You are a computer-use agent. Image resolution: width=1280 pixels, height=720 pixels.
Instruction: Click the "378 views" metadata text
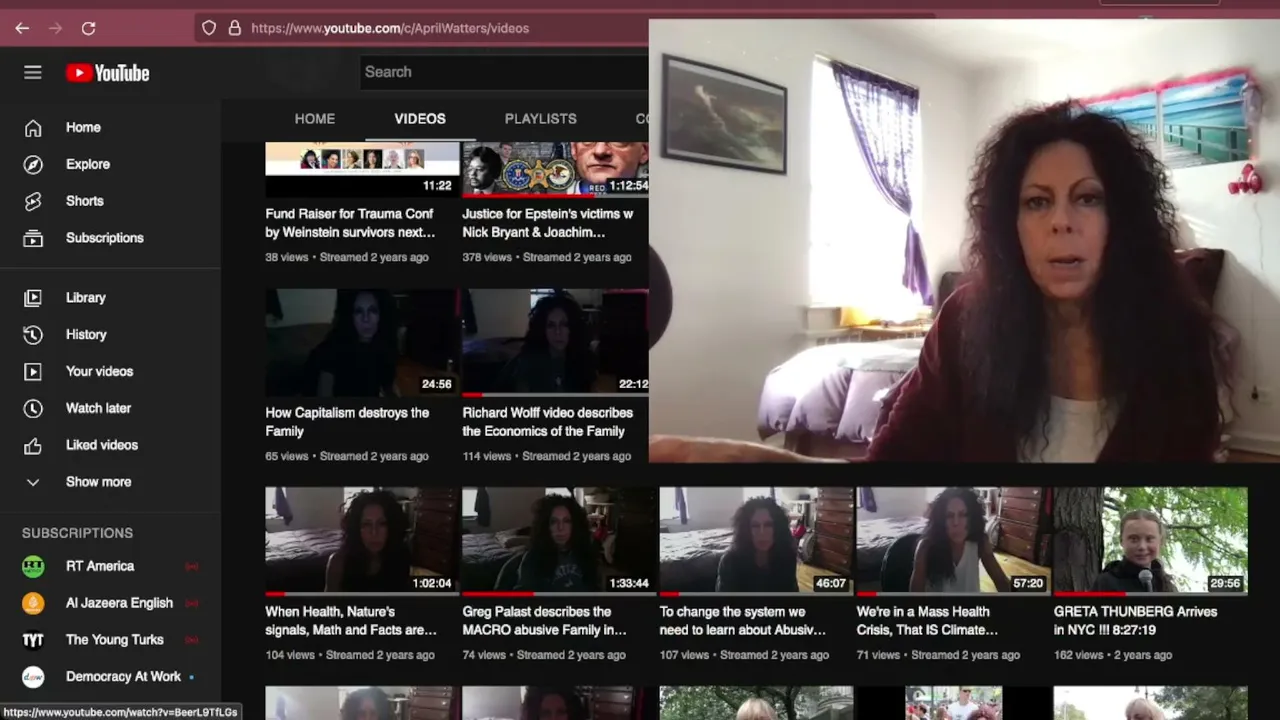pos(487,257)
